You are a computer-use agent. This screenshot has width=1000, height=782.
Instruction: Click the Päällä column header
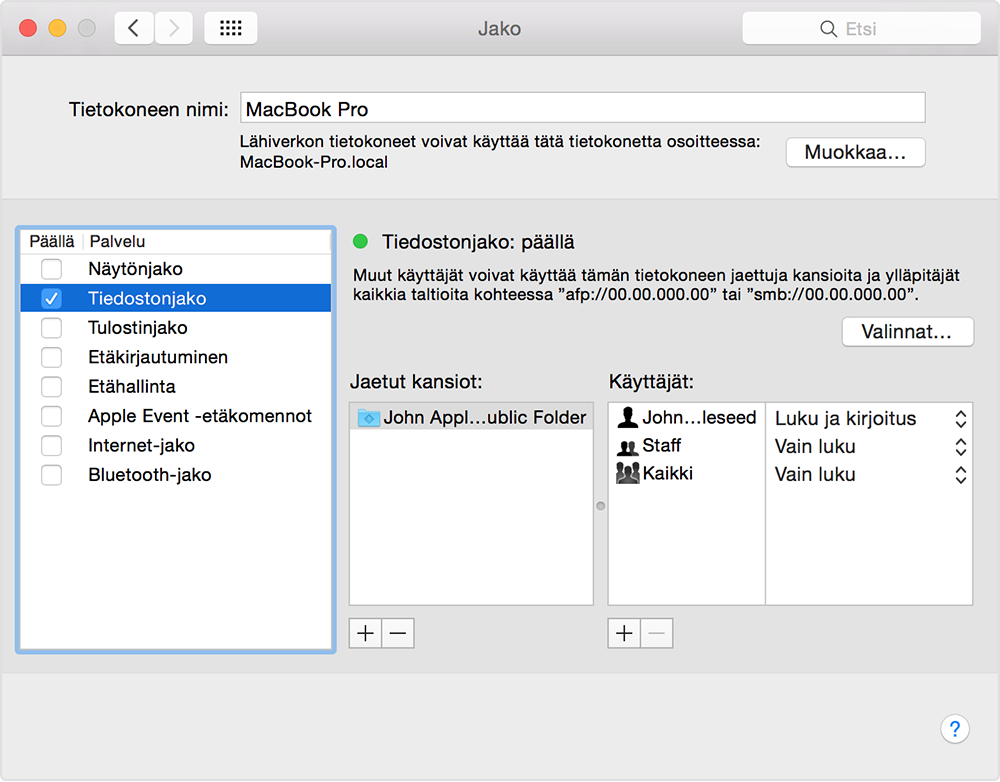(x=52, y=242)
